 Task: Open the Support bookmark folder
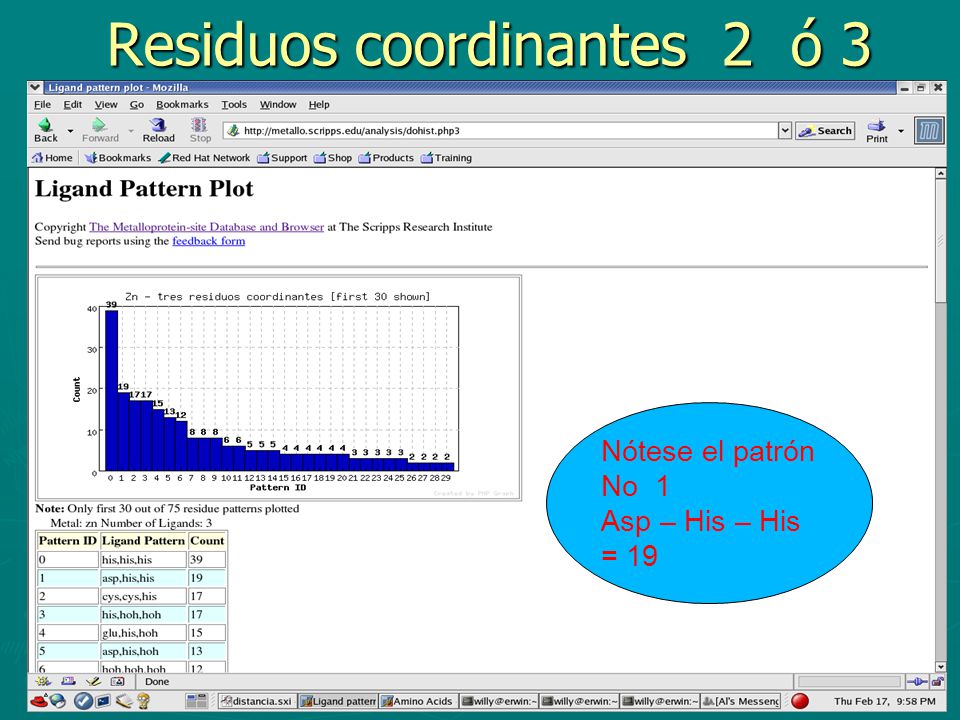282,158
